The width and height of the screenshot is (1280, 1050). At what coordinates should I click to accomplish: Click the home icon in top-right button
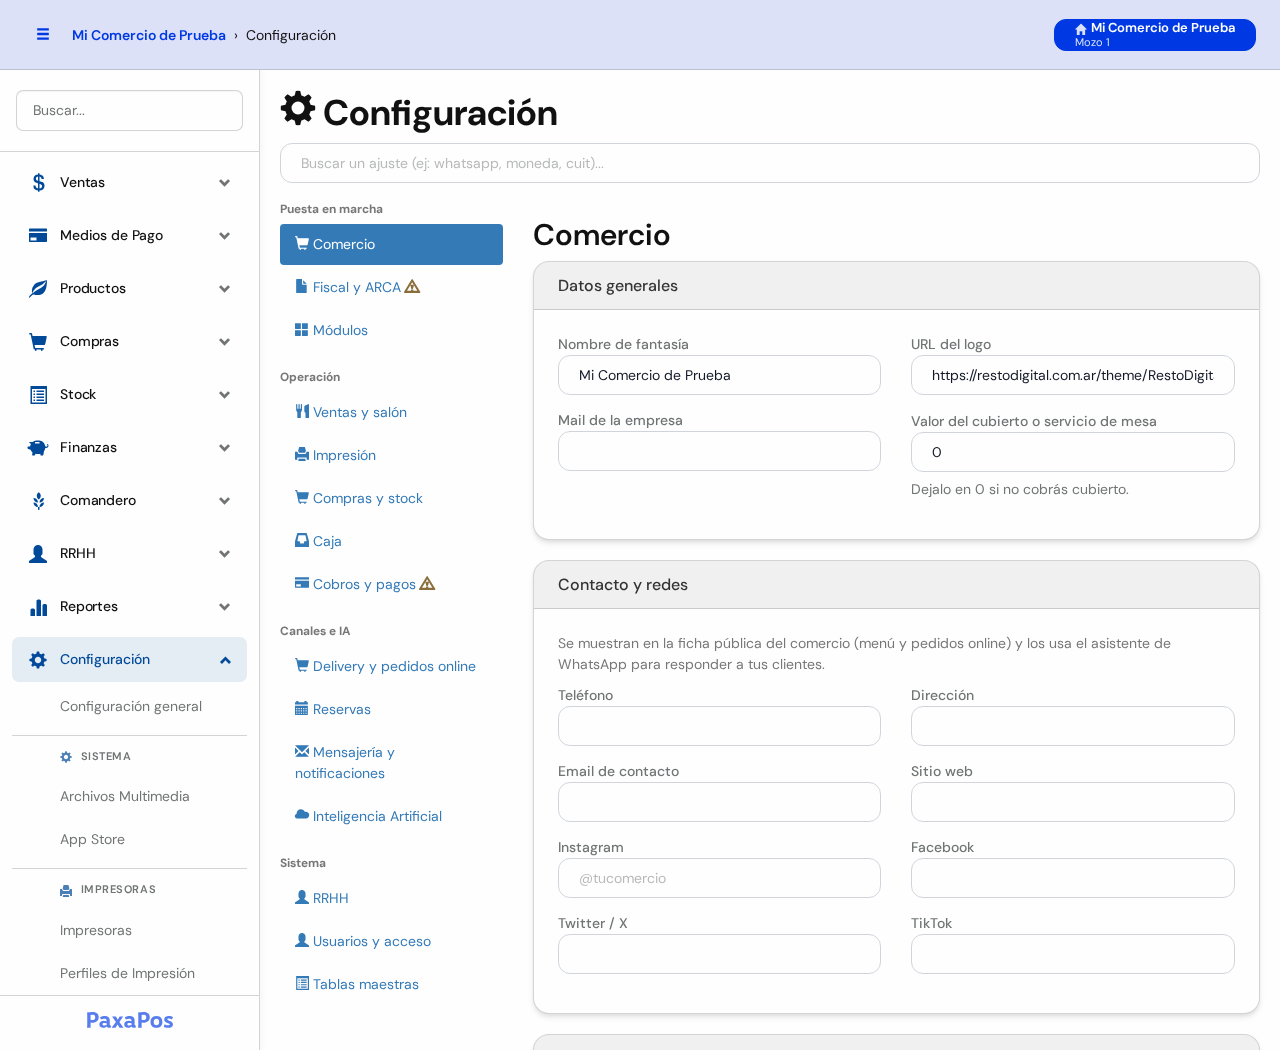[x=1081, y=29]
